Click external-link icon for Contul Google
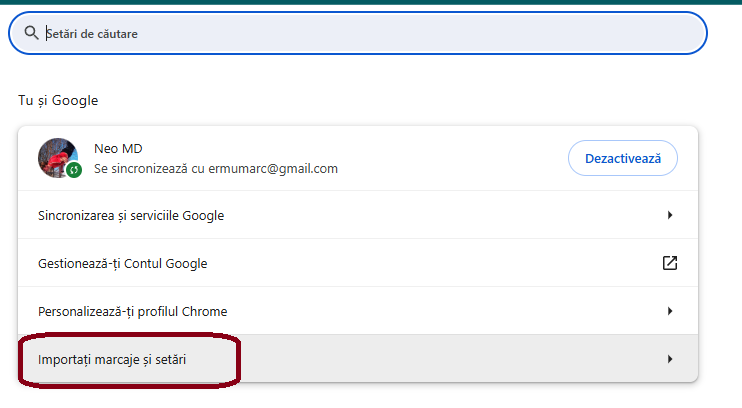This screenshot has width=742, height=408. pos(669,263)
